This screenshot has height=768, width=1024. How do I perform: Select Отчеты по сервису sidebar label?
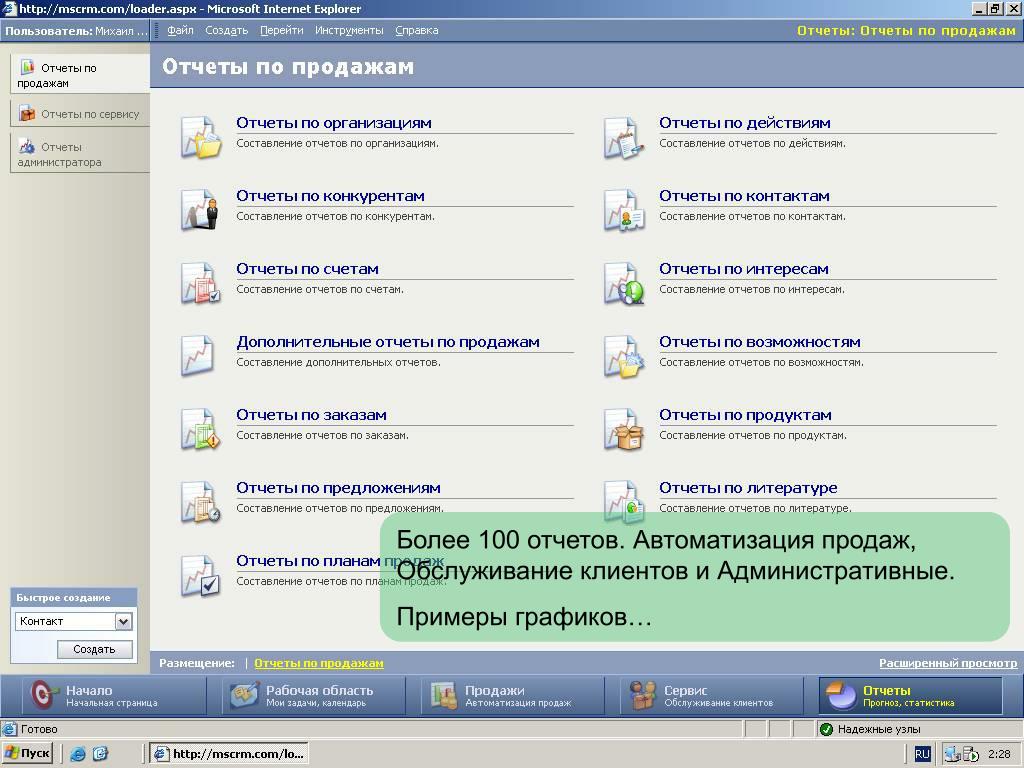pyautogui.click(x=90, y=114)
